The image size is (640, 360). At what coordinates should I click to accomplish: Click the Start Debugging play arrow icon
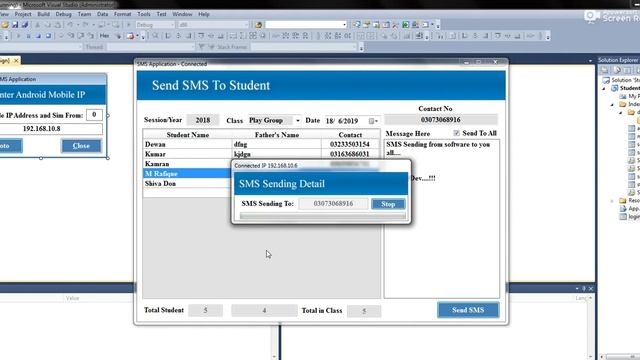click(x=129, y=25)
